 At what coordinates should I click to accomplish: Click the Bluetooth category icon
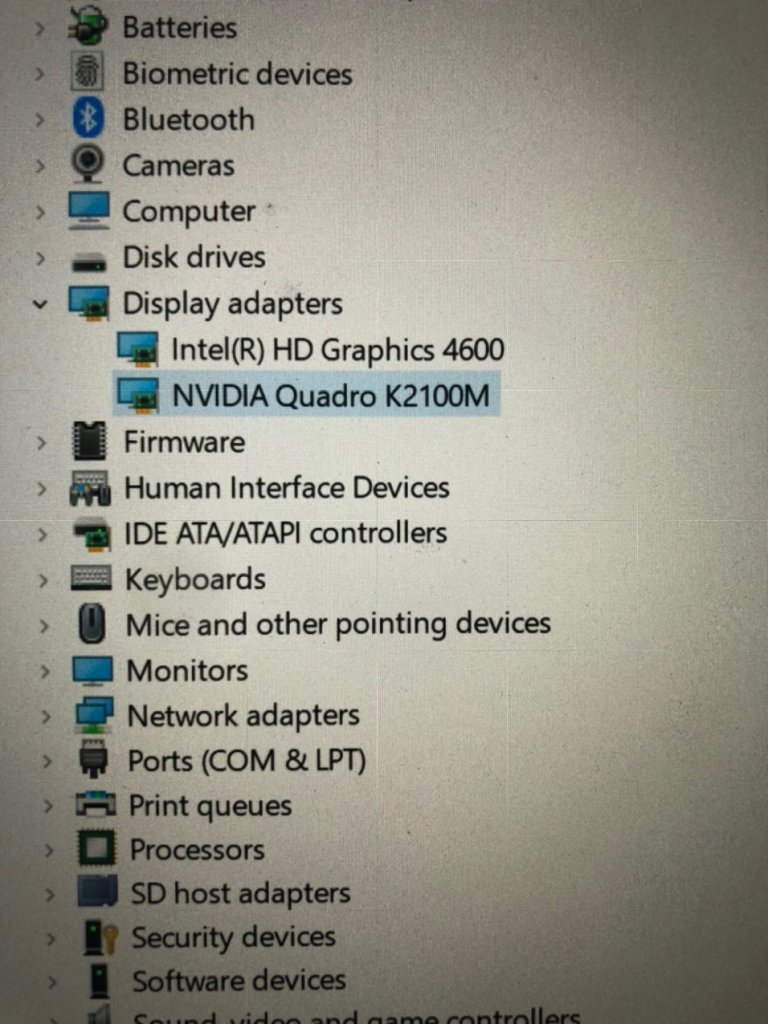[x=88, y=118]
